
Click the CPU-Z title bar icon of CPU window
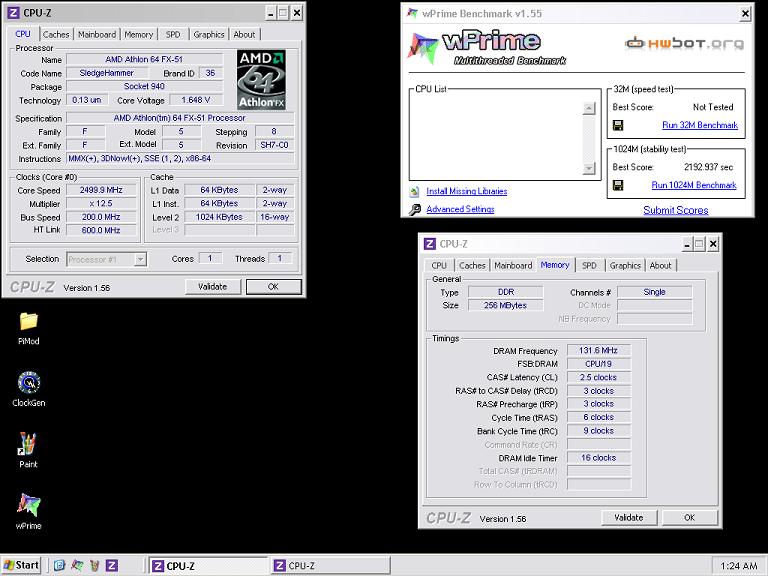13,13
